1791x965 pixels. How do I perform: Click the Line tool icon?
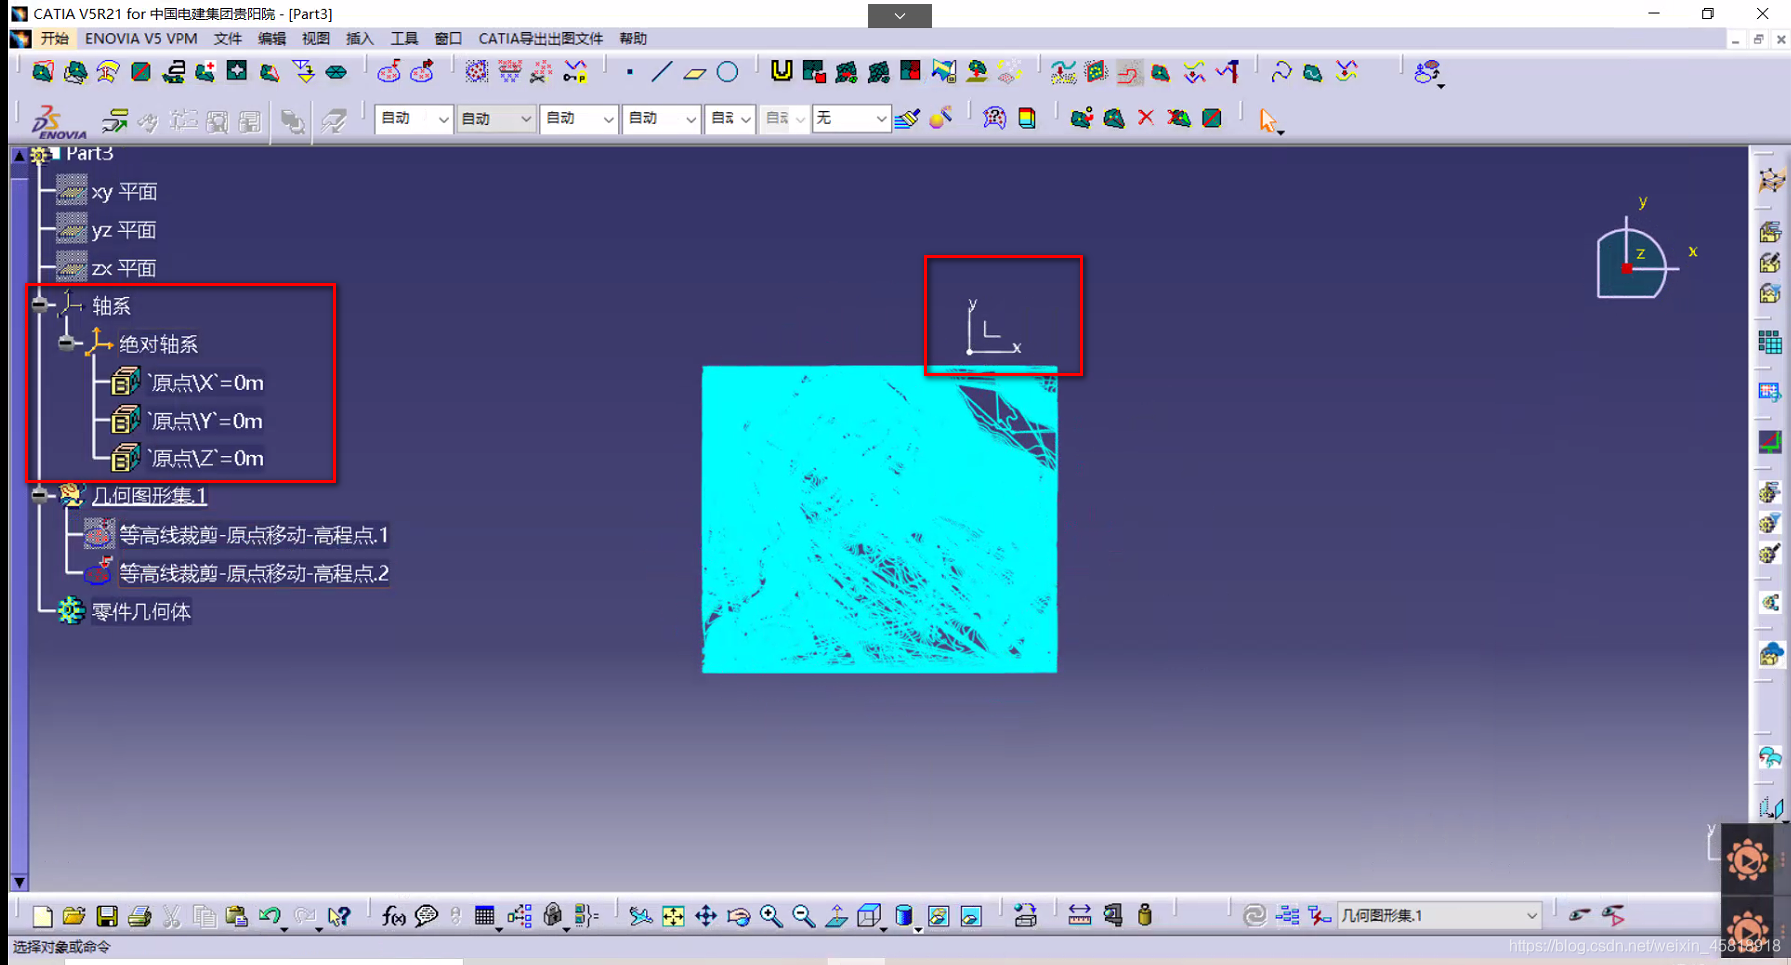[x=661, y=72]
